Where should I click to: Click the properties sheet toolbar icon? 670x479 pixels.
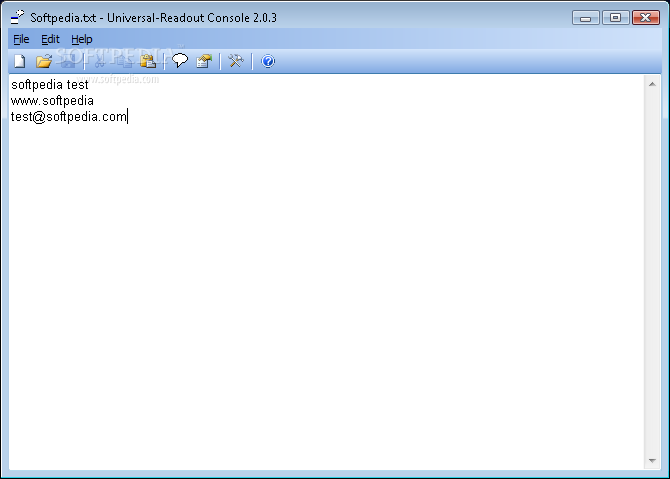[x=204, y=61]
